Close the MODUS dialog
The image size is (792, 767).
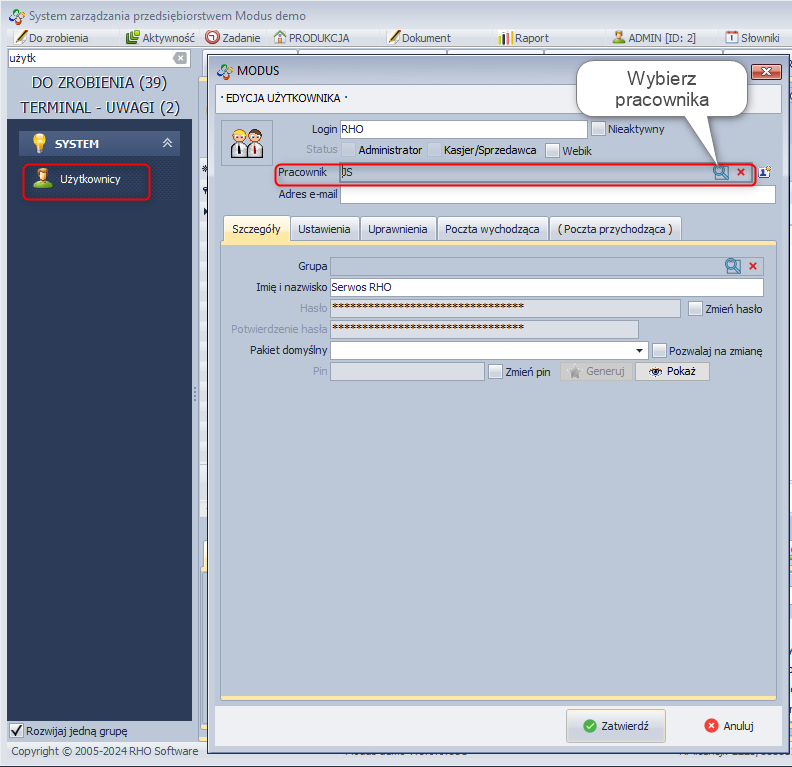tap(766, 72)
